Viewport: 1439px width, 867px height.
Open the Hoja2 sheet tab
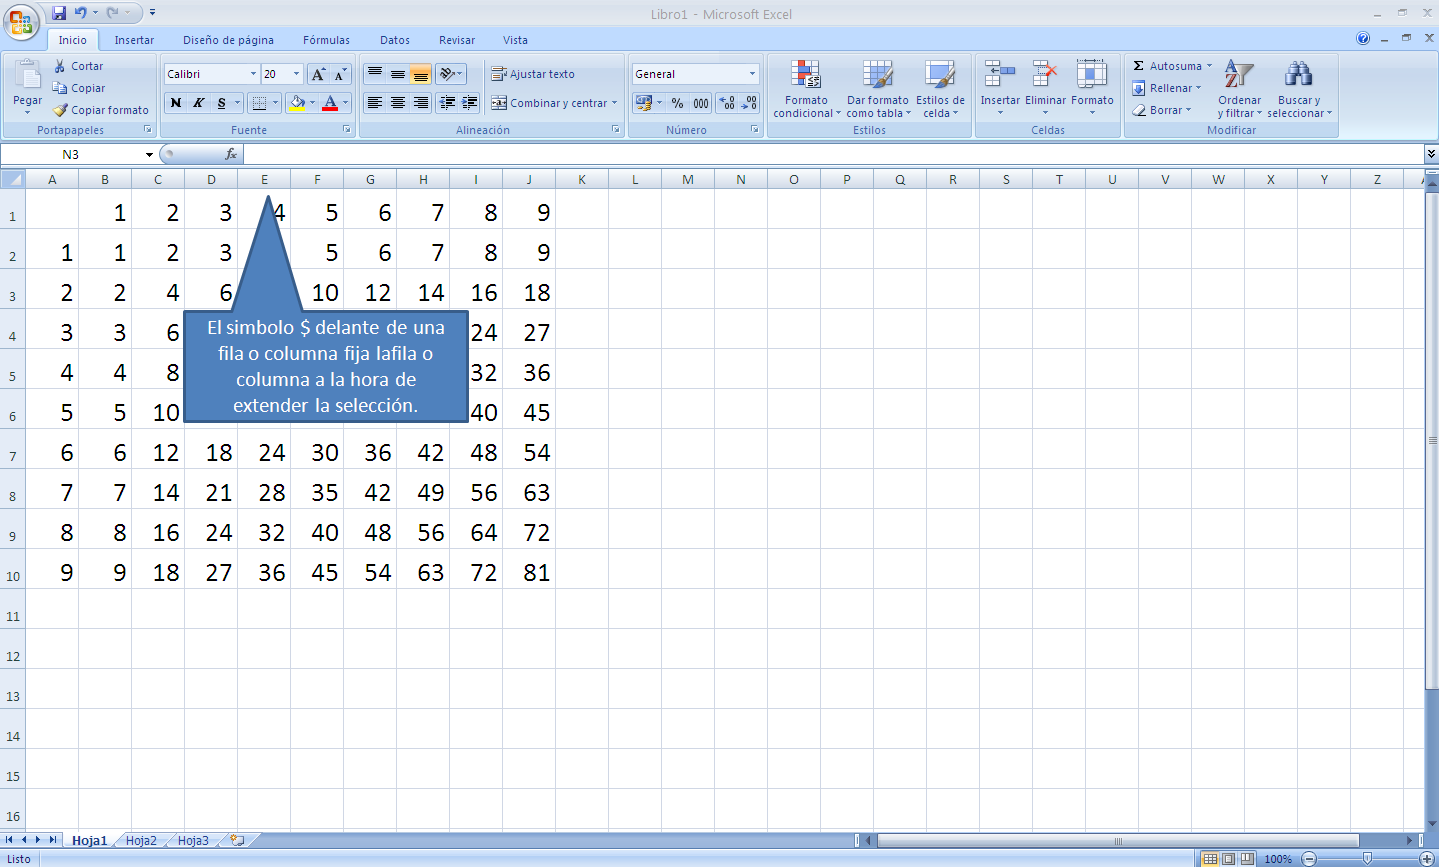pyautogui.click(x=140, y=840)
